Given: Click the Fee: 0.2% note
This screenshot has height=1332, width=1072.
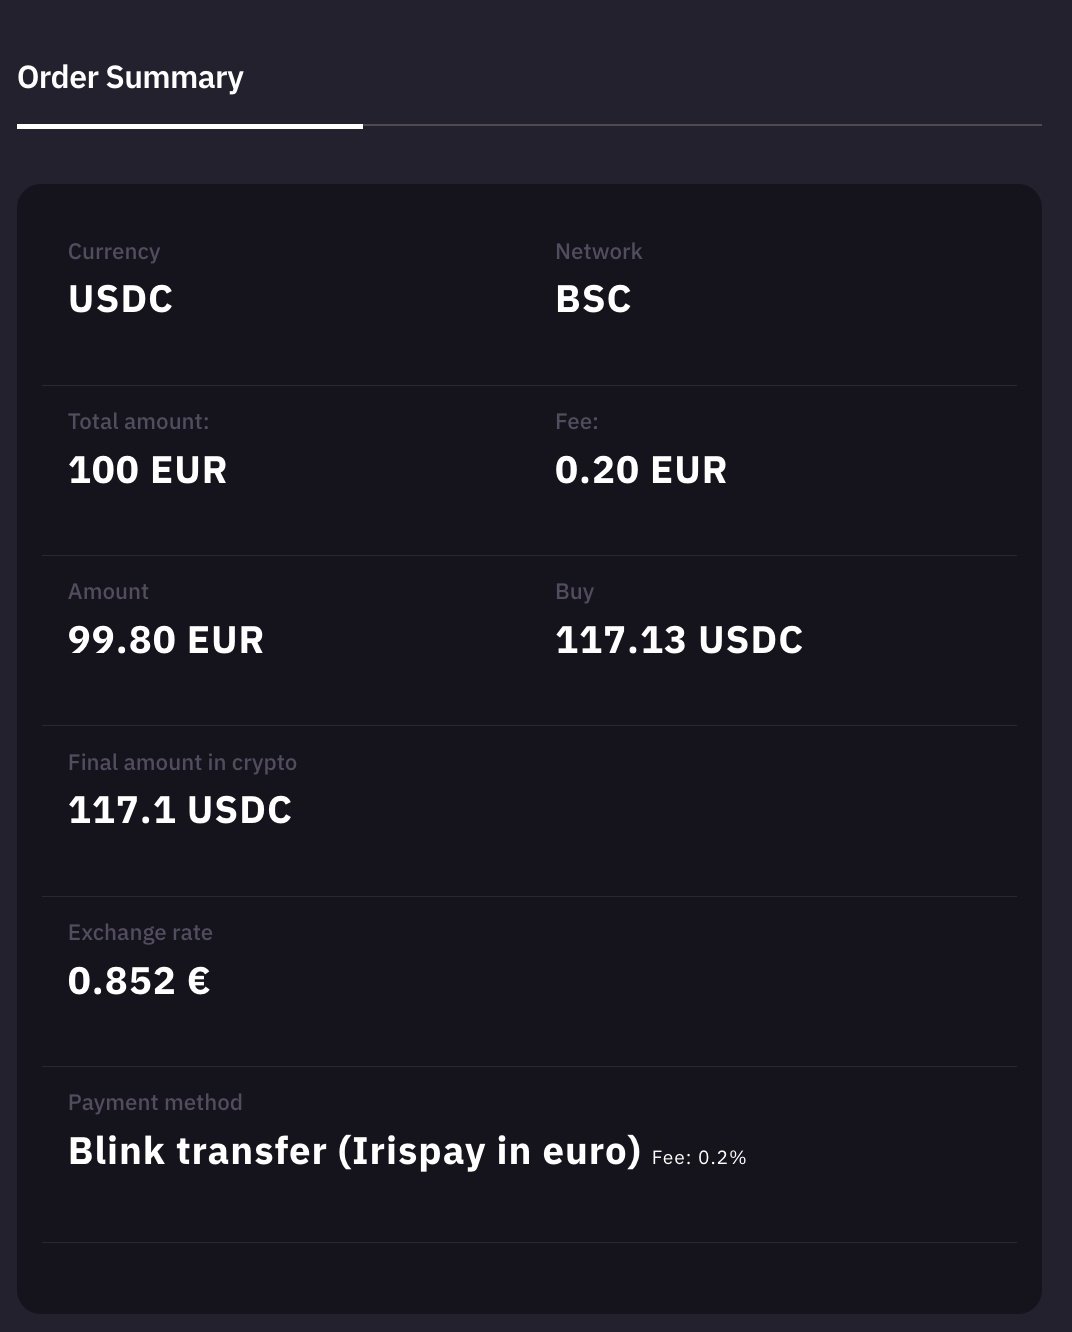Looking at the screenshot, I should (699, 1158).
